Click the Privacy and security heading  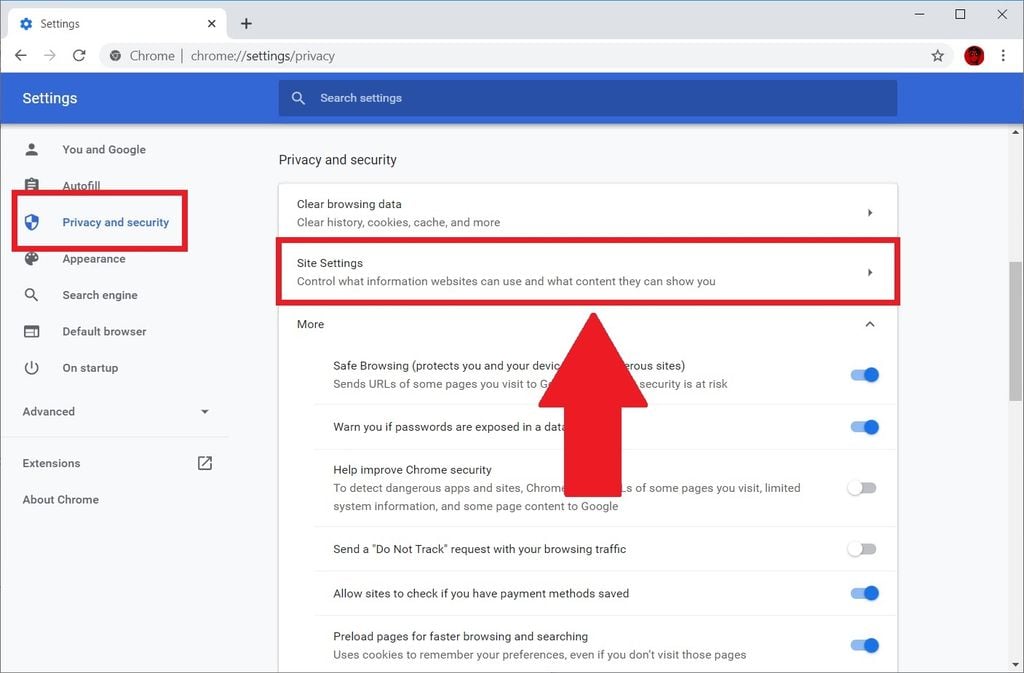pos(338,160)
